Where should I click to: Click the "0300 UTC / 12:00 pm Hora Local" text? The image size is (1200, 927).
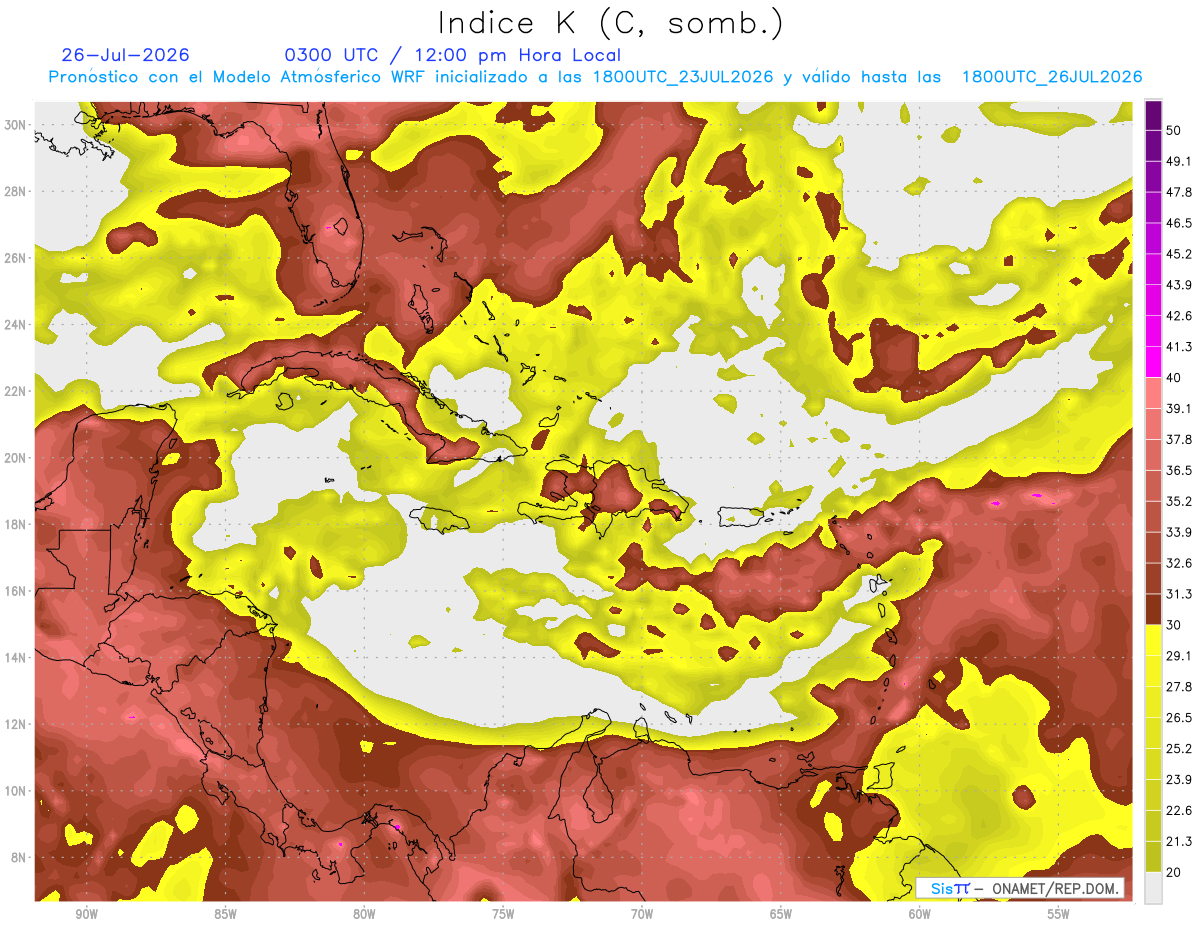(x=453, y=55)
